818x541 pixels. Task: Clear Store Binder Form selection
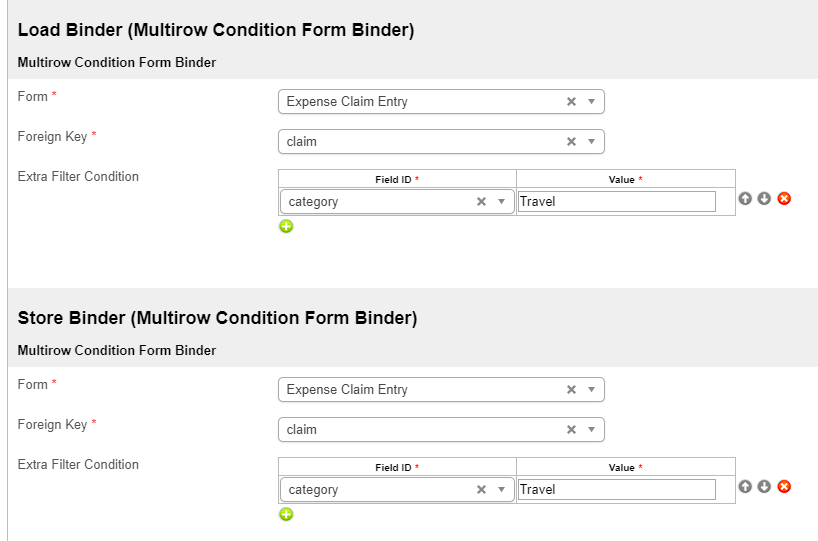(x=571, y=390)
